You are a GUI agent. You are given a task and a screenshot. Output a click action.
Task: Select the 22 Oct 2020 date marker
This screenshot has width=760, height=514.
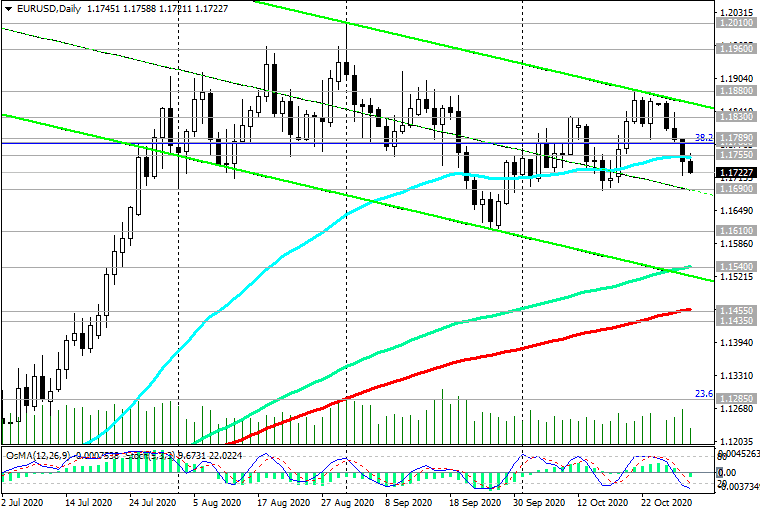tap(666, 502)
